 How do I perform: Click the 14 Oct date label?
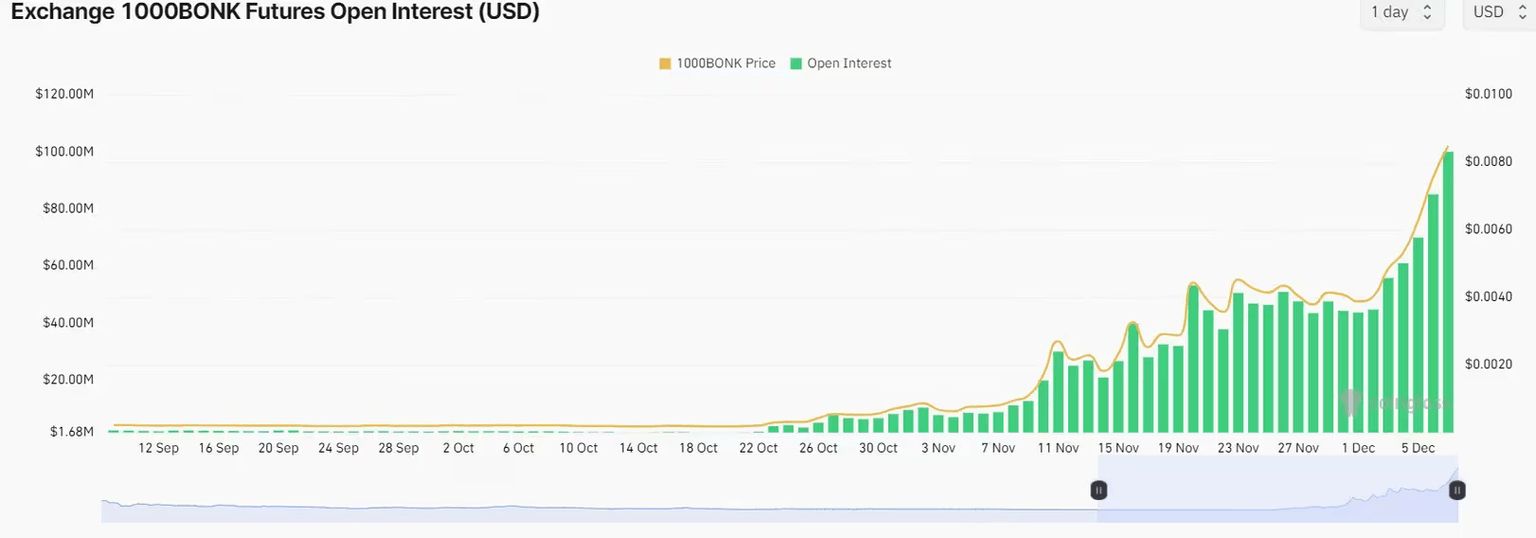coord(639,448)
